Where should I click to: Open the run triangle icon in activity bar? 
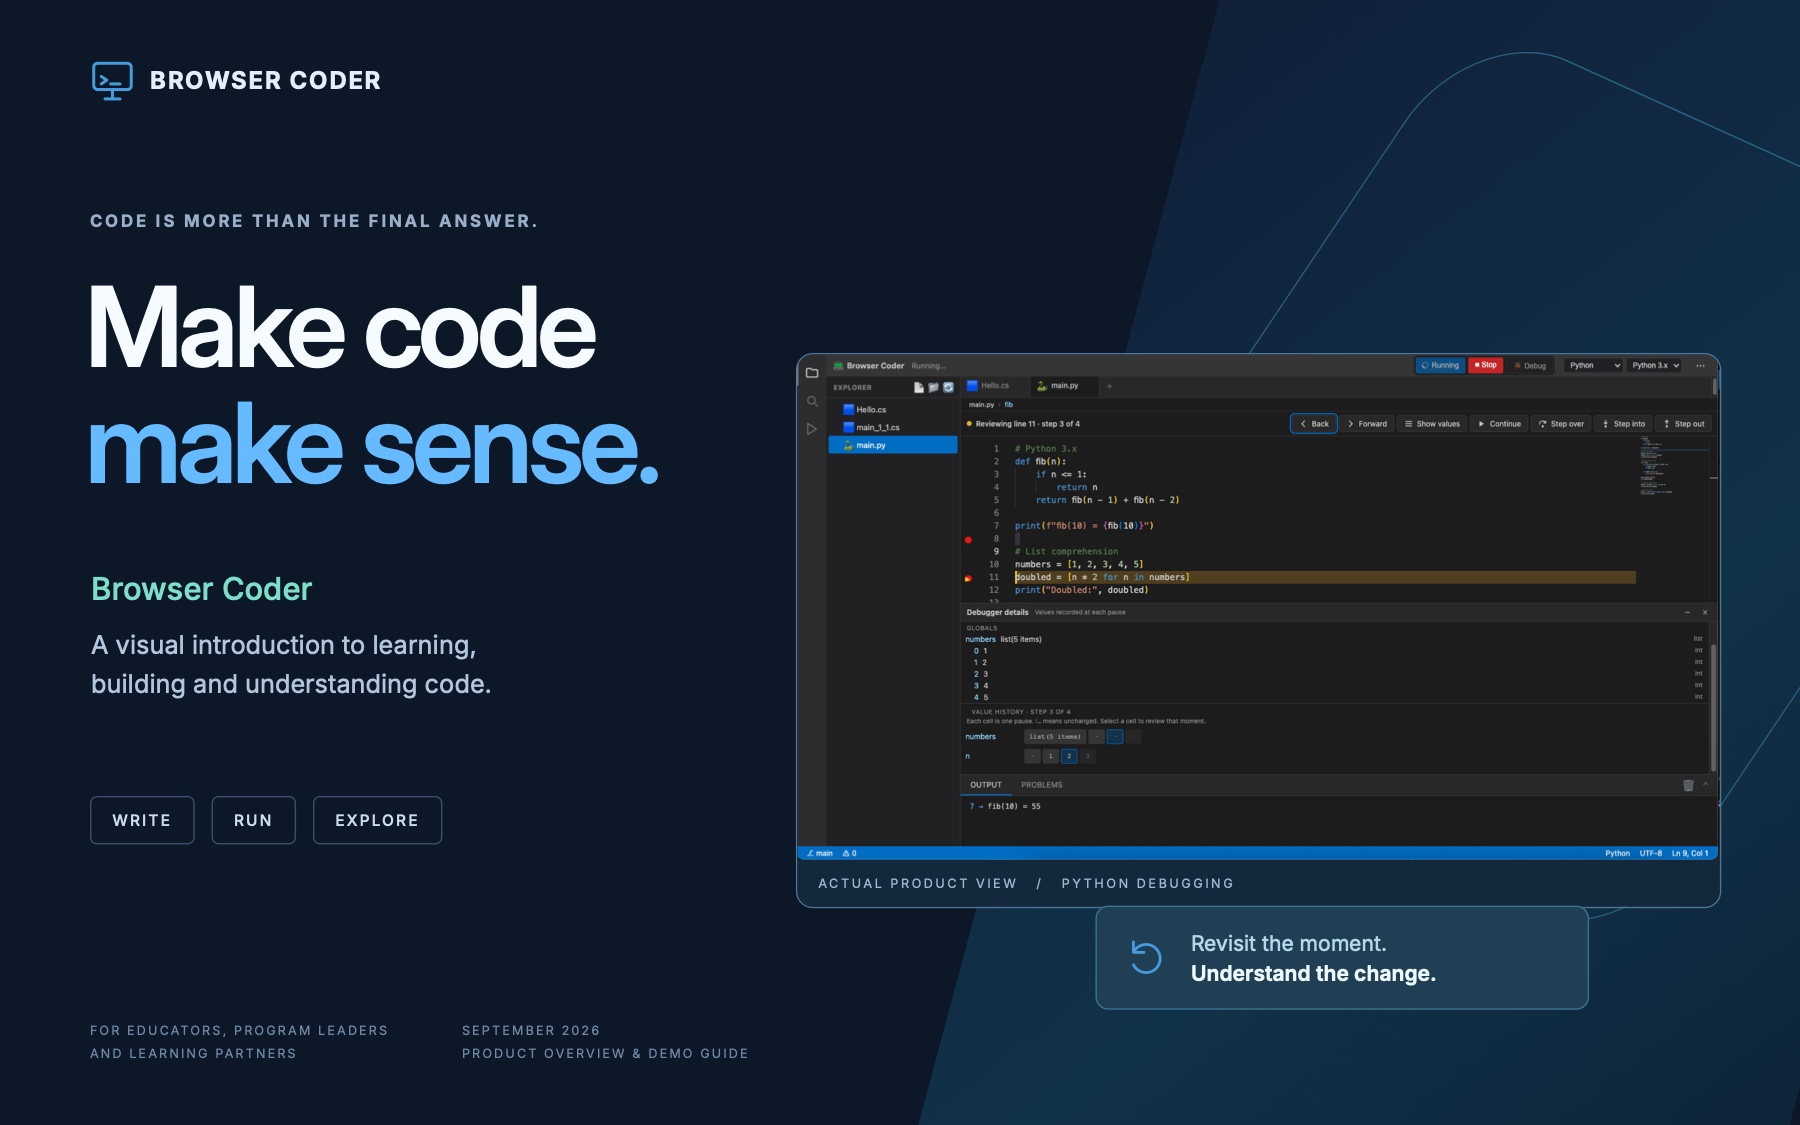click(812, 429)
